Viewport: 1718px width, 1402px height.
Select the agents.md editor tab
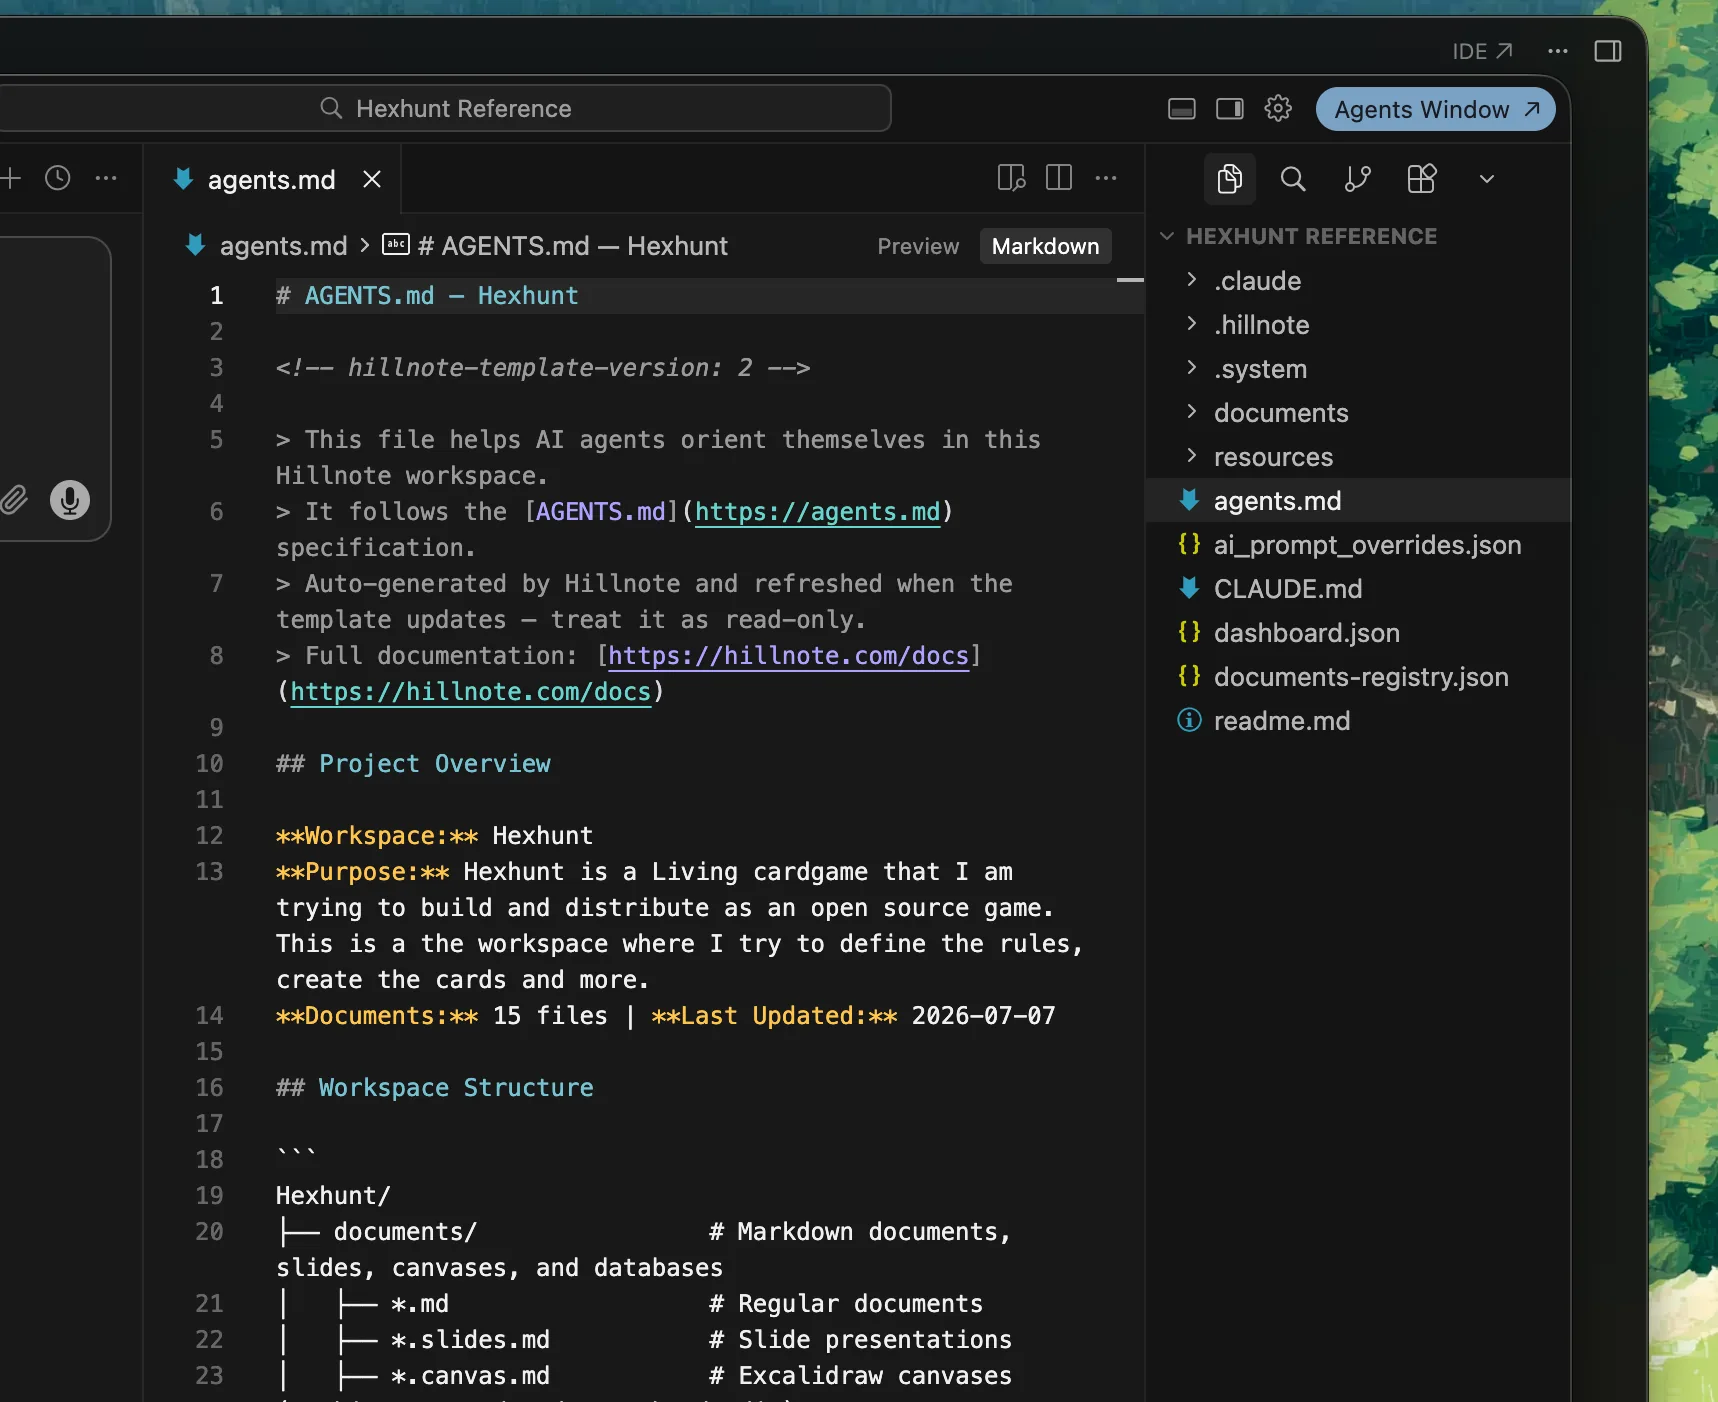click(x=273, y=179)
